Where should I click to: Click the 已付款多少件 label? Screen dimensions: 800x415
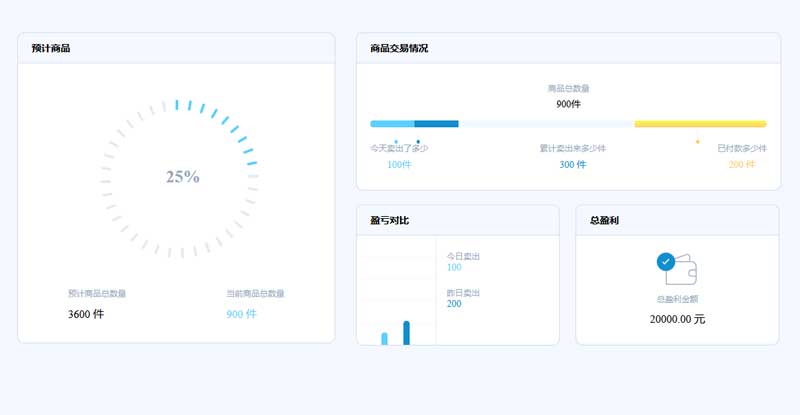click(742, 148)
